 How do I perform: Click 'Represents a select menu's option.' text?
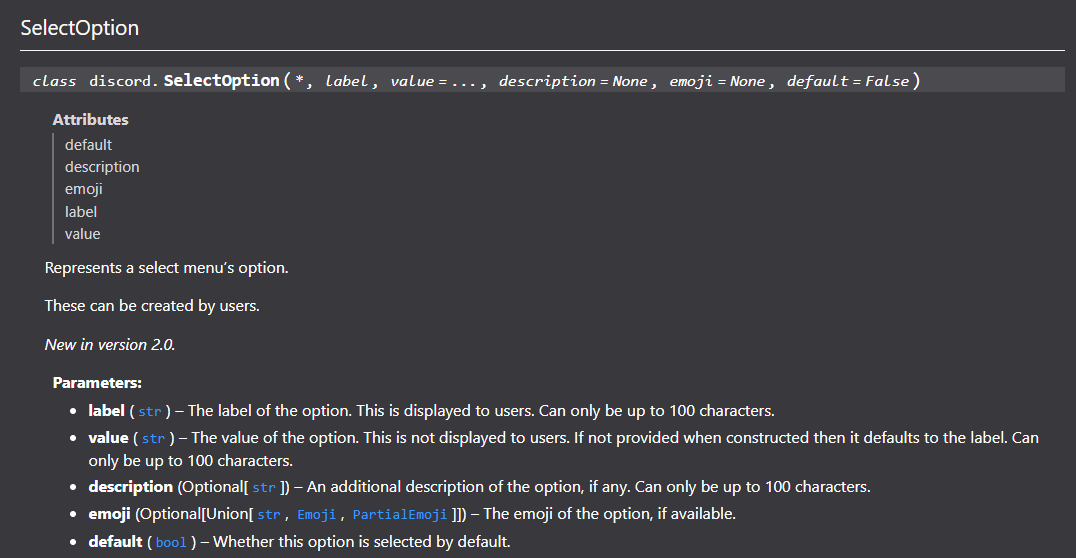[166, 268]
